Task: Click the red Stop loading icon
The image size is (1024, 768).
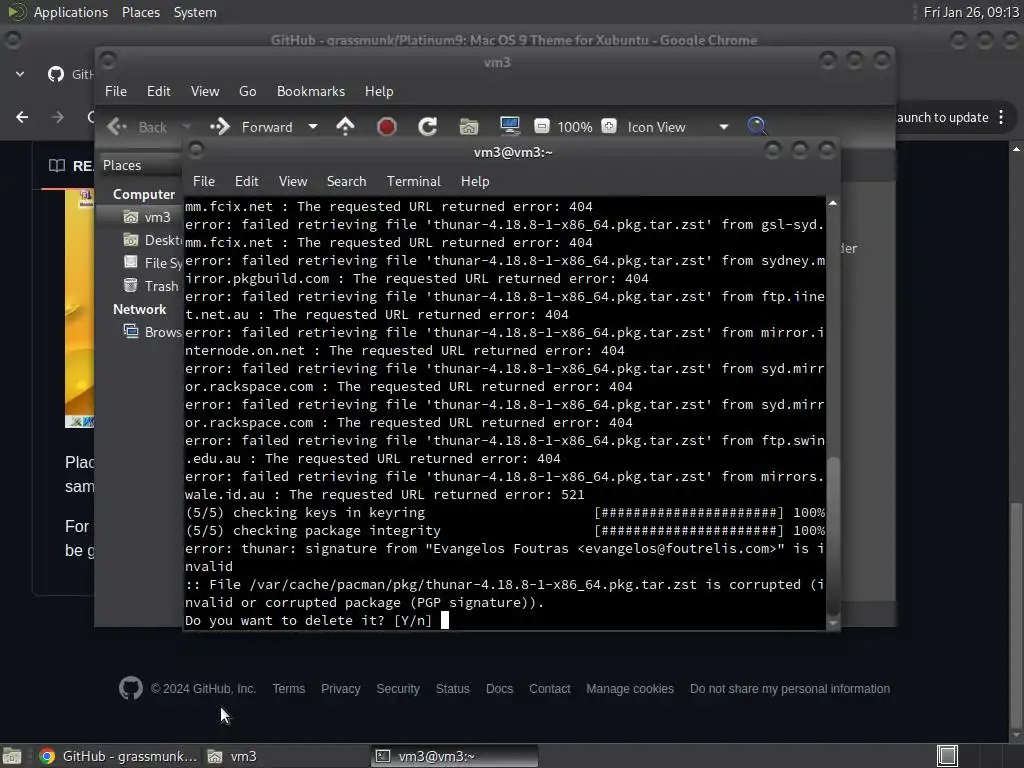Action: [387, 127]
